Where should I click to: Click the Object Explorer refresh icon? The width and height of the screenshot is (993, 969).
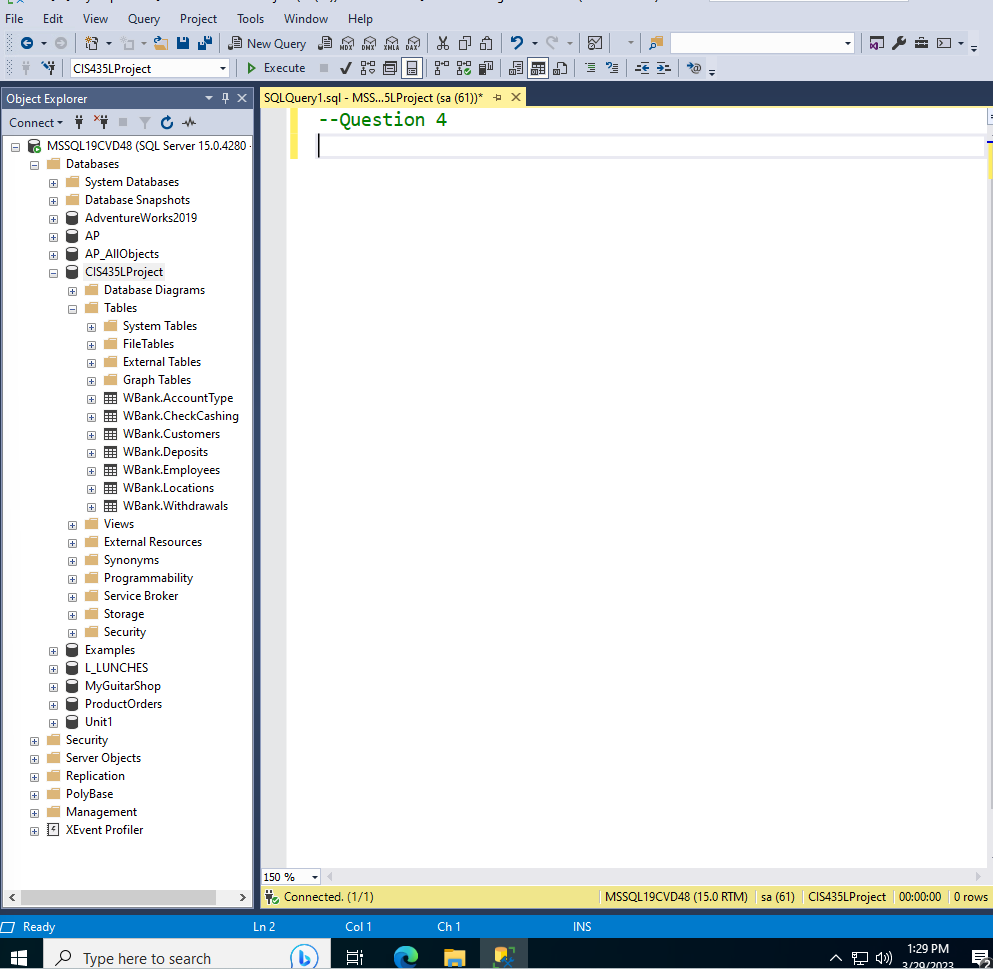tap(167, 122)
